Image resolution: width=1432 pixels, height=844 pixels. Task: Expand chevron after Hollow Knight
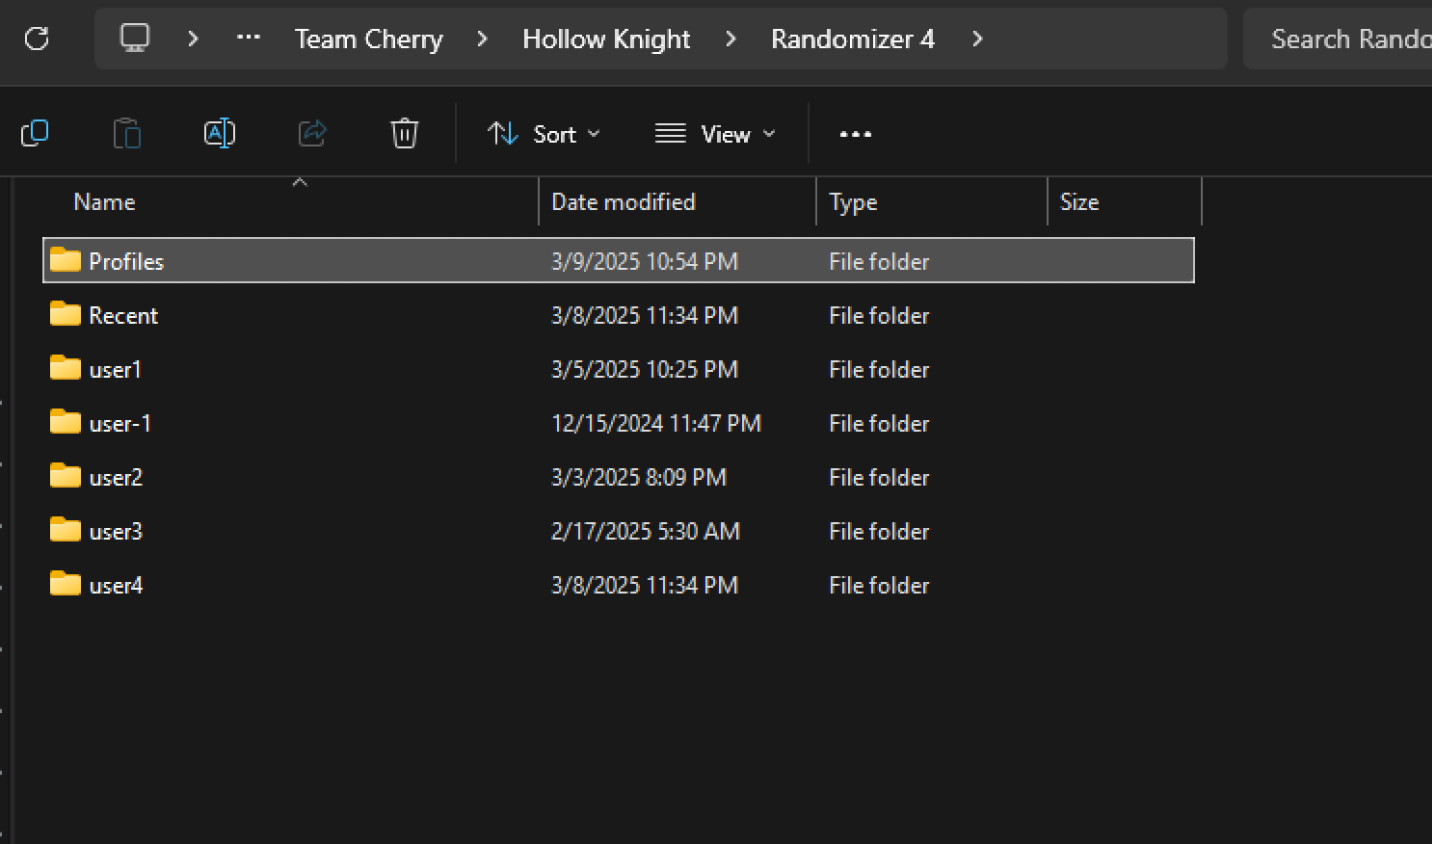(x=731, y=39)
